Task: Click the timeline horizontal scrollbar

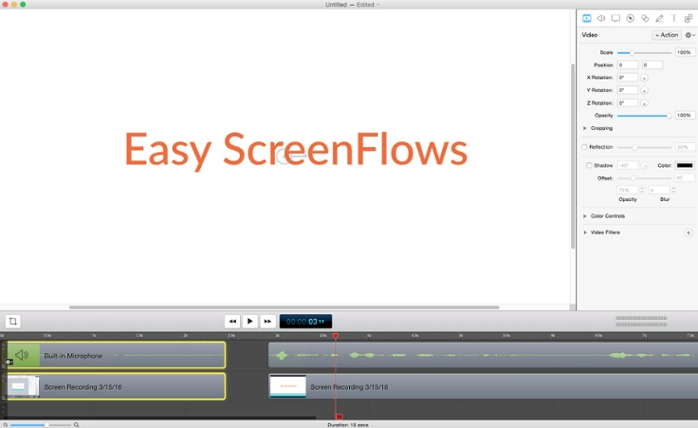Action: 160,418
